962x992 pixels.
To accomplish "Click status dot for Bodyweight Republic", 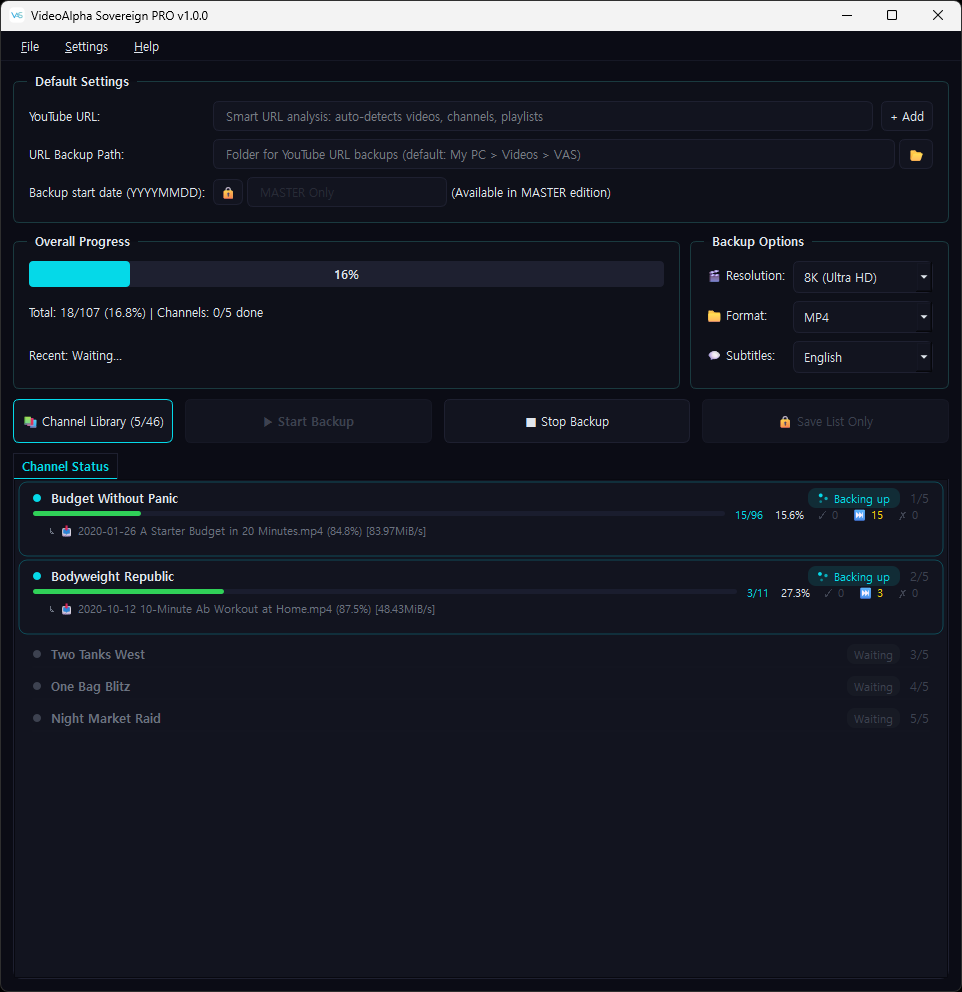I will [x=37, y=576].
